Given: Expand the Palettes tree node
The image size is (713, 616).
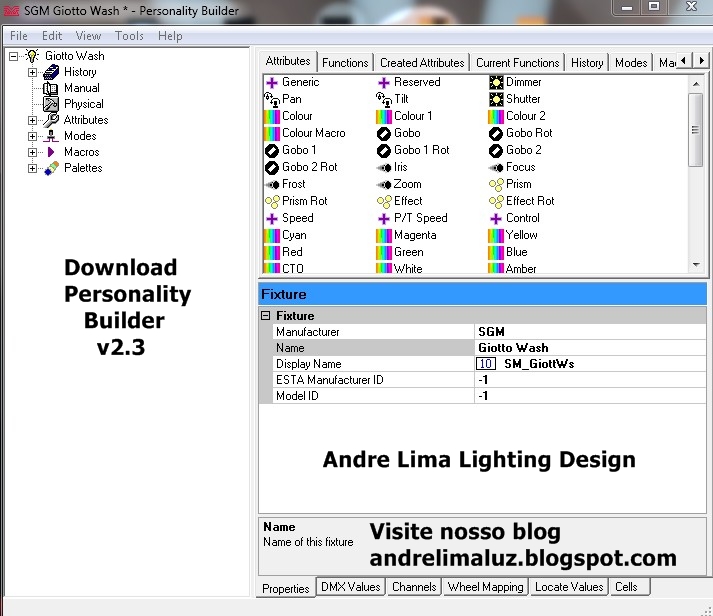Looking at the screenshot, I should (32, 168).
